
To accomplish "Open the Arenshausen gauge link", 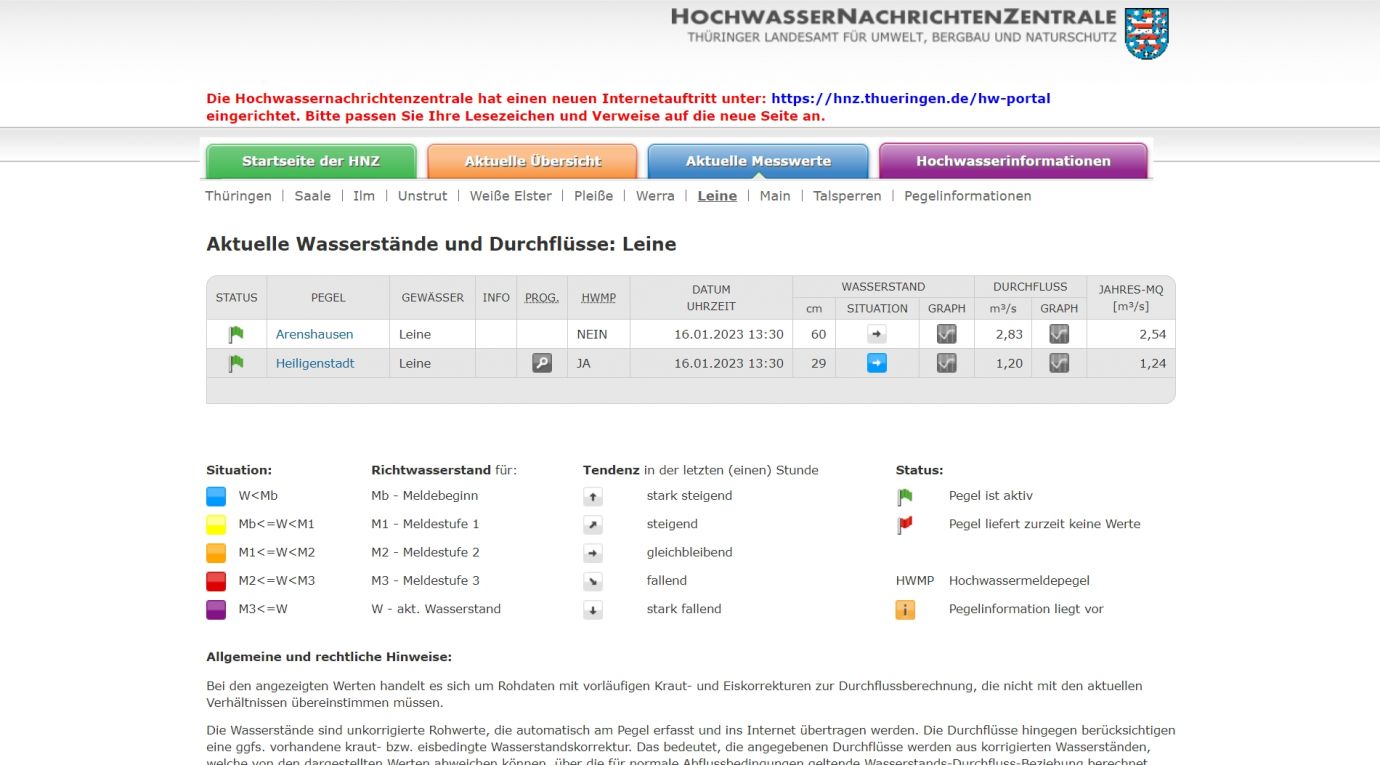I will coord(314,334).
